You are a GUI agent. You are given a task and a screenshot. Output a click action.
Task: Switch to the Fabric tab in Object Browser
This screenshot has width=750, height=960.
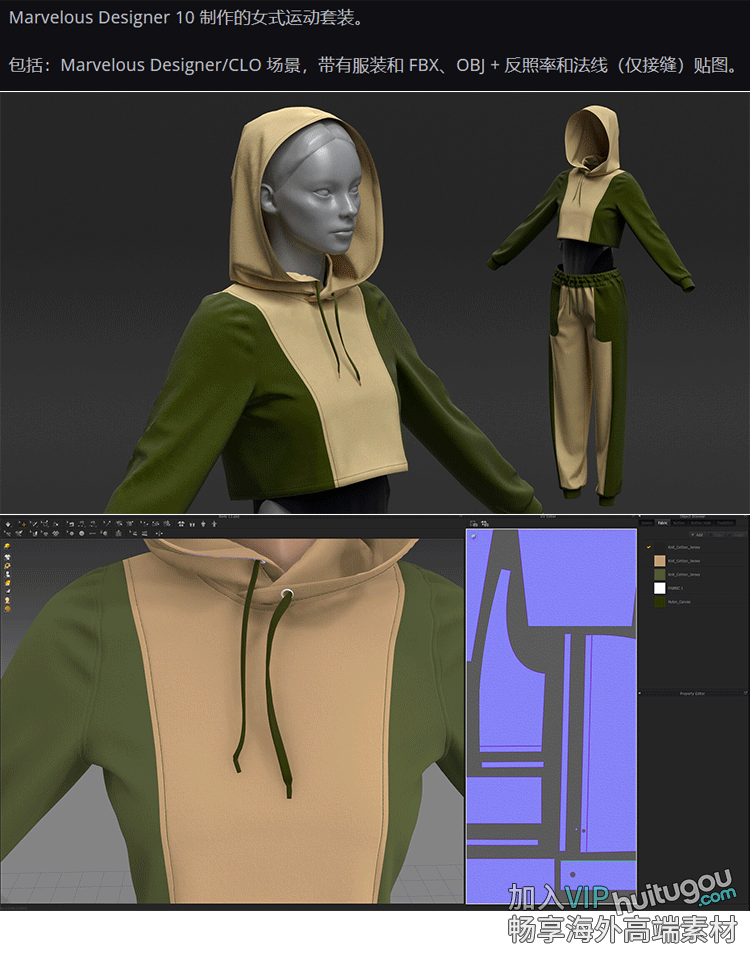(x=662, y=523)
